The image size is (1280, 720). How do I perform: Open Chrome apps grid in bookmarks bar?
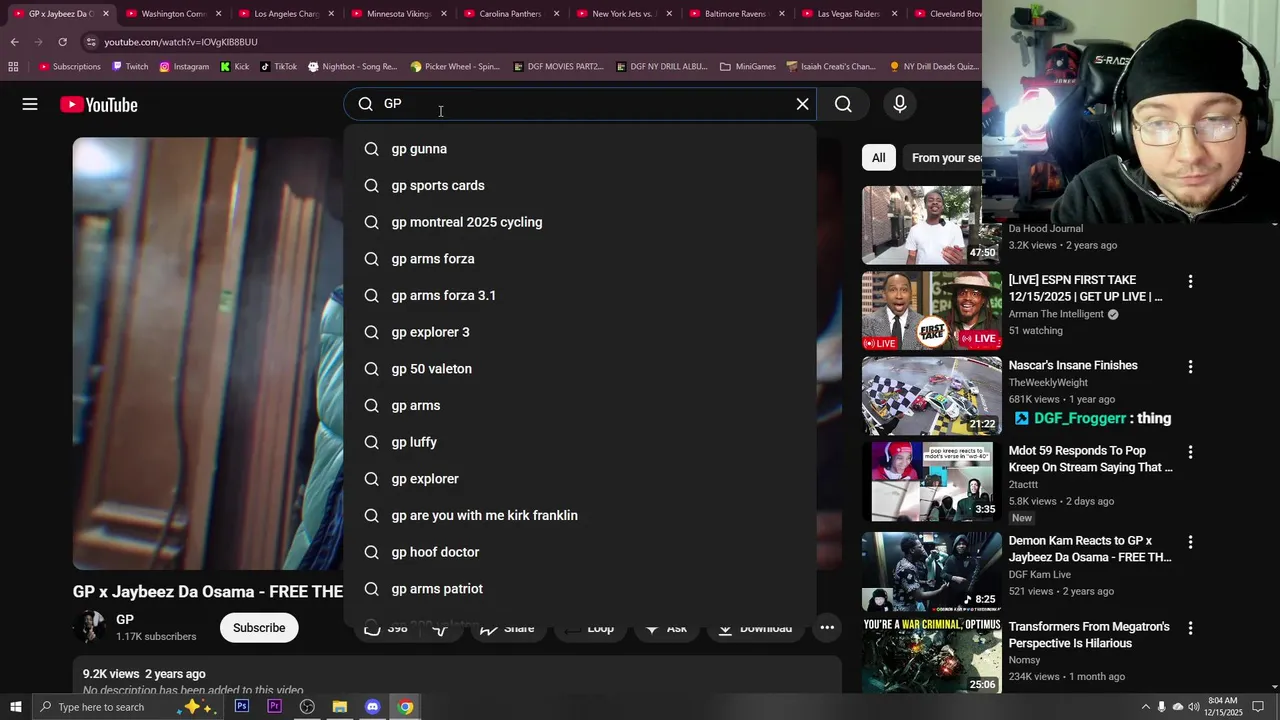click(x=13, y=67)
